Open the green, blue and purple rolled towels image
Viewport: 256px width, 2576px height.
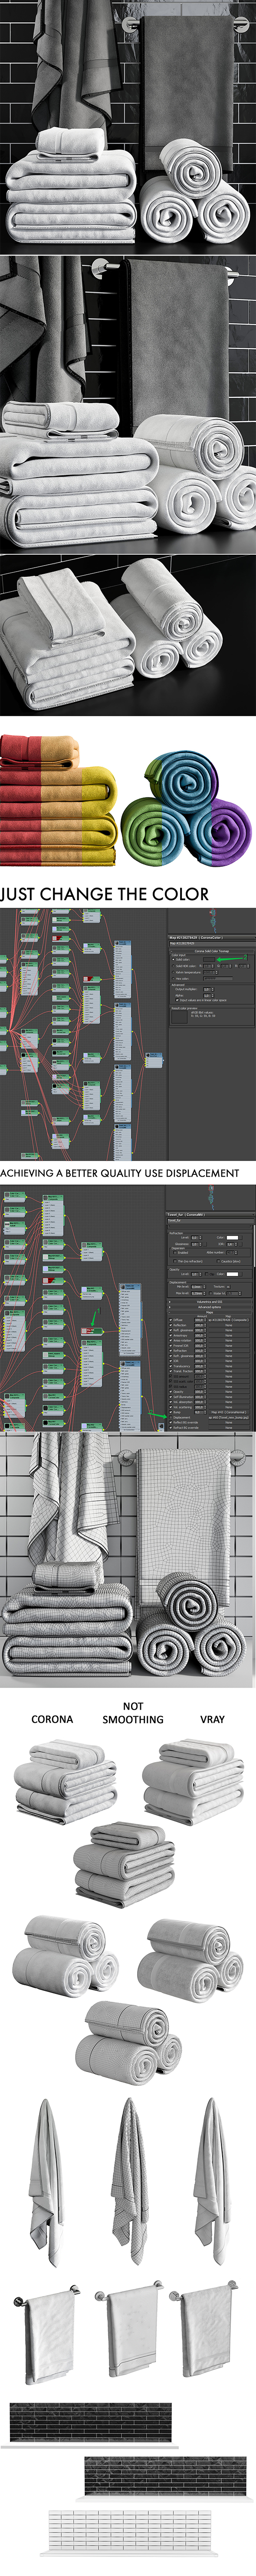(x=187, y=810)
